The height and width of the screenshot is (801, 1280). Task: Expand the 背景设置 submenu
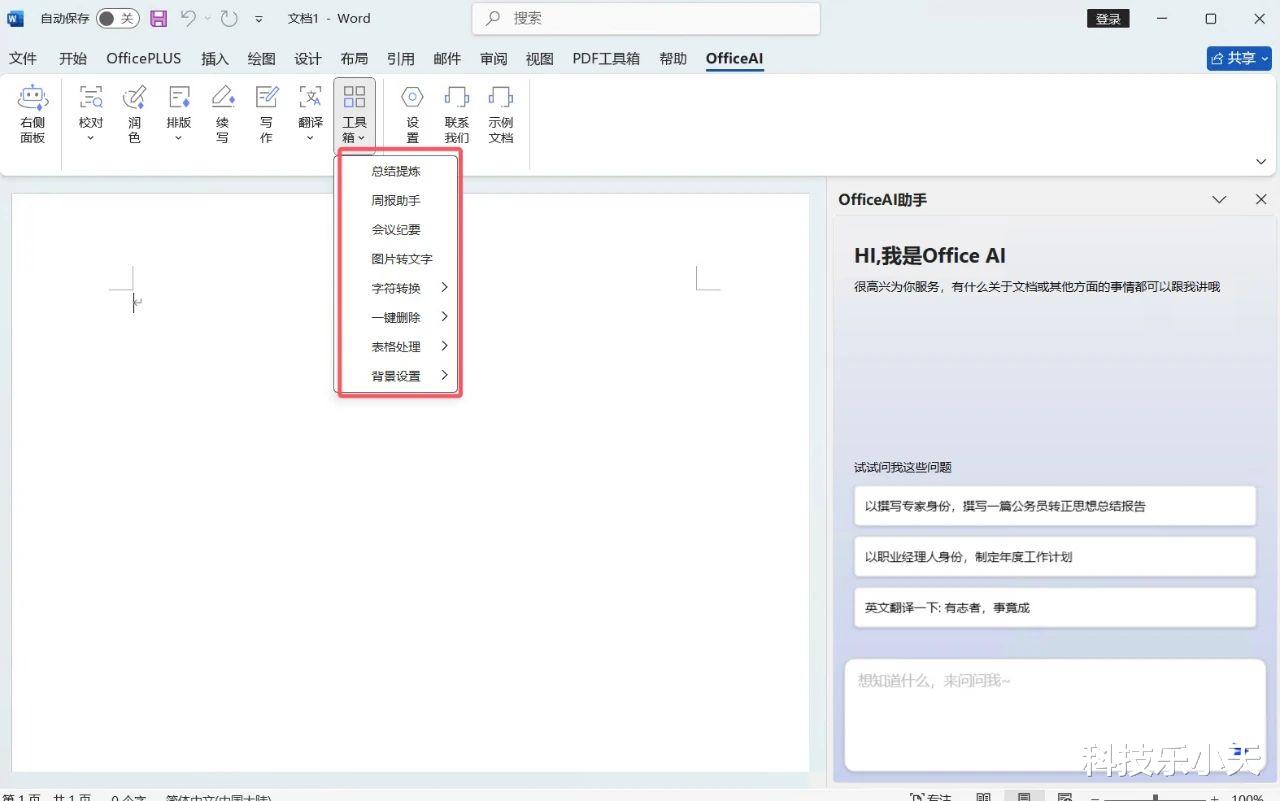(397, 376)
